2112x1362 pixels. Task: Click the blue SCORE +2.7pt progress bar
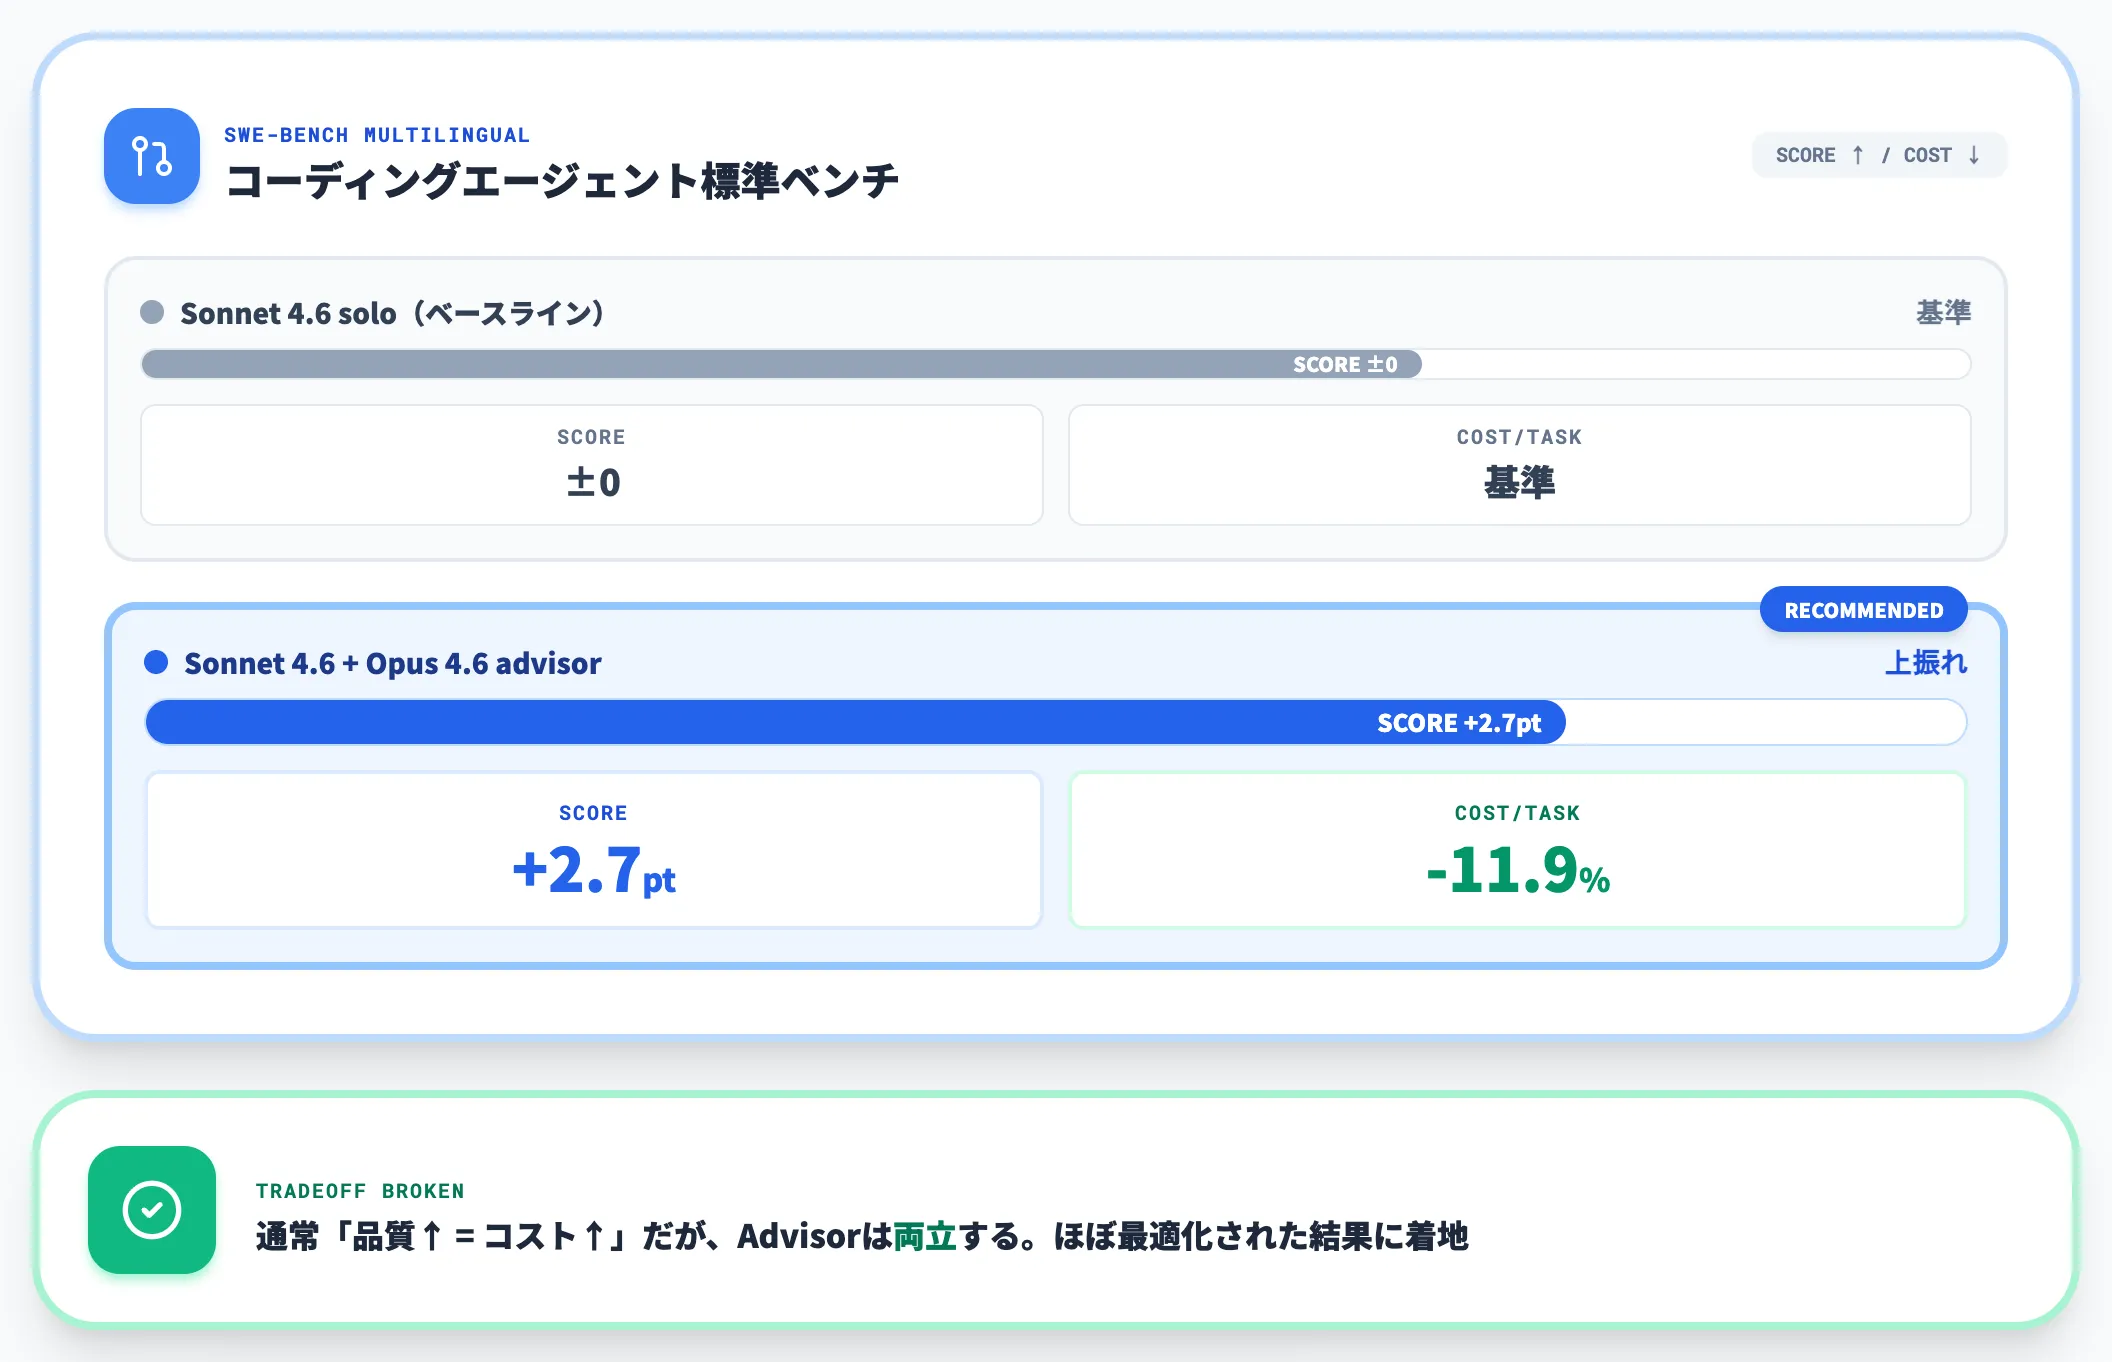point(855,722)
